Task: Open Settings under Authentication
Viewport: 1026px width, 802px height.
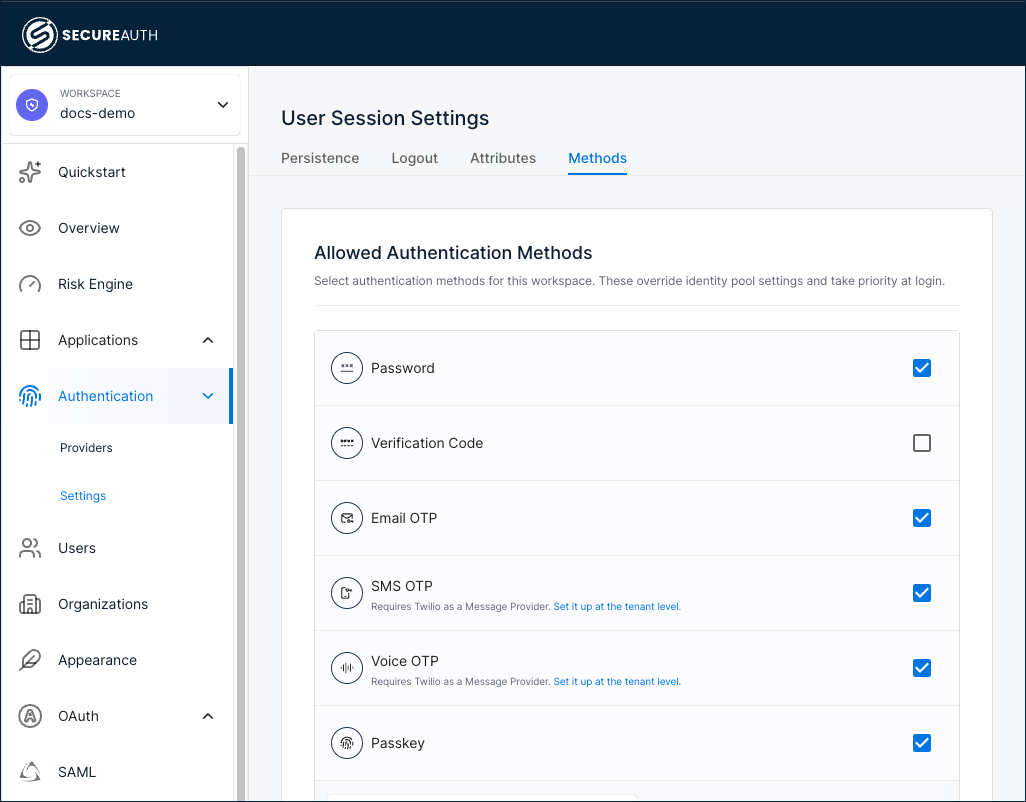Action: click(83, 496)
